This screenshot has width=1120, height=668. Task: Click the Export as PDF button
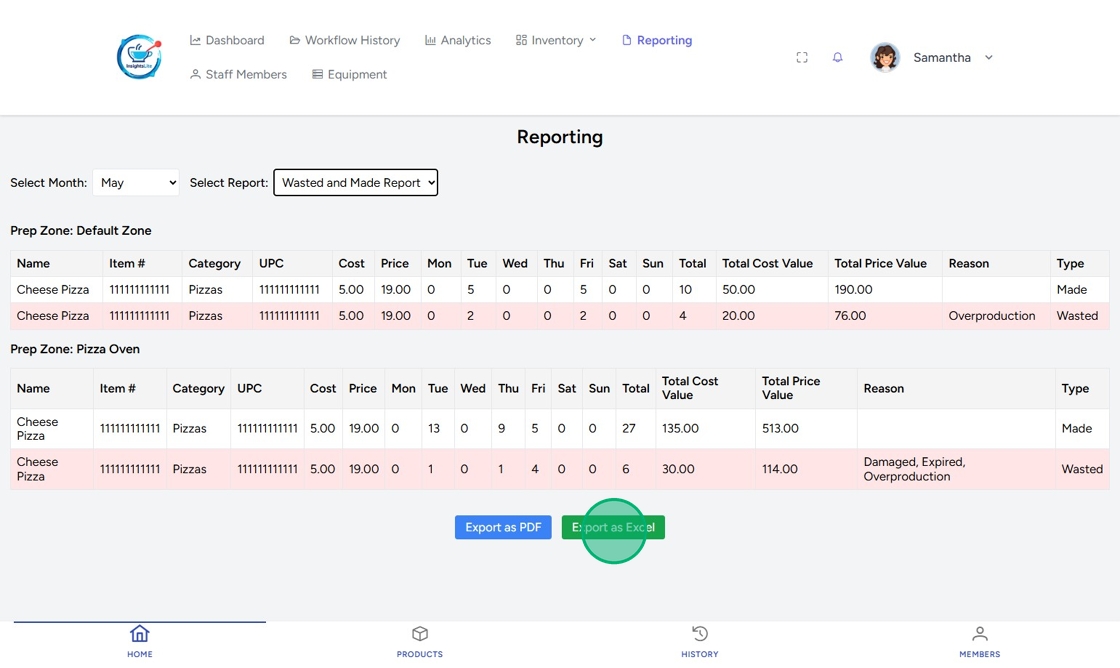pos(503,527)
